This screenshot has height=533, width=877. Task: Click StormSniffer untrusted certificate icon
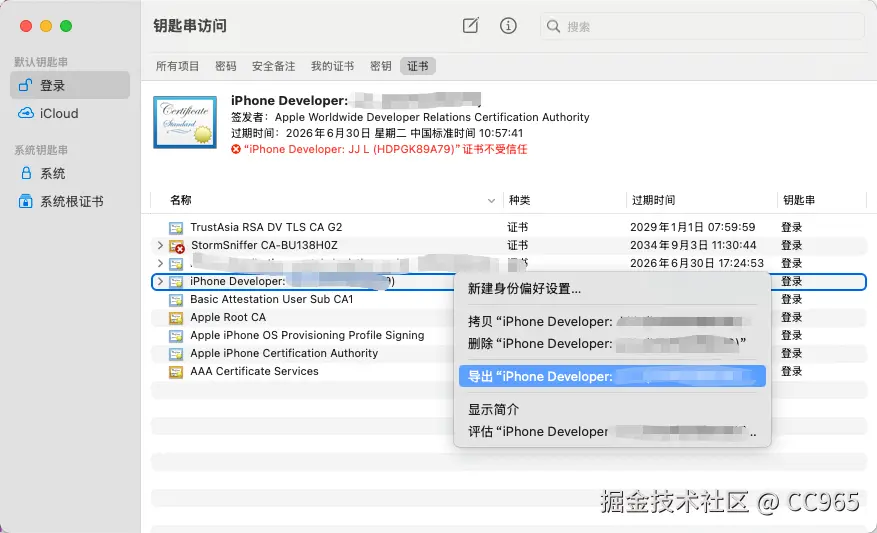coord(177,246)
